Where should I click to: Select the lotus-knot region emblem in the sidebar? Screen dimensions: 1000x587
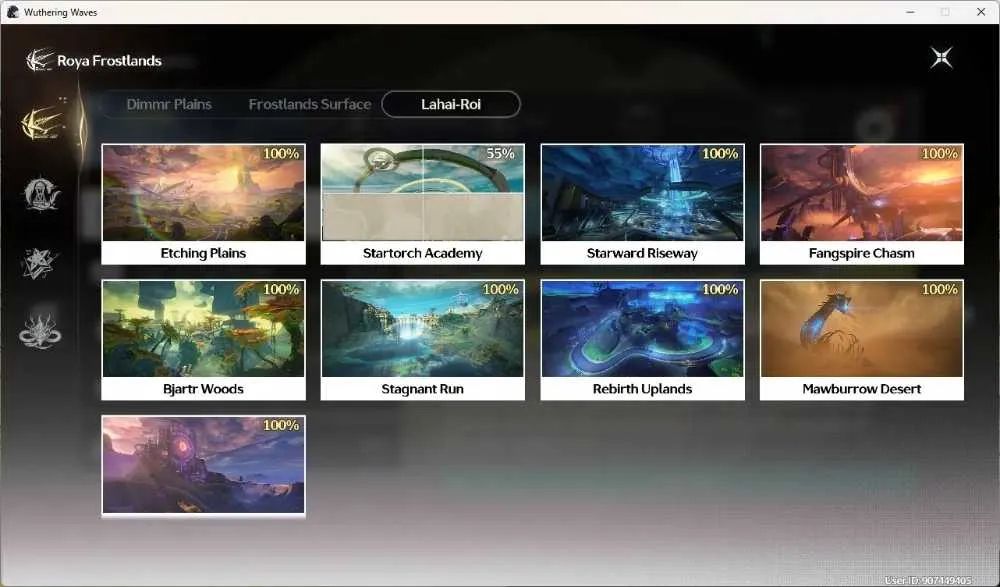[40, 331]
